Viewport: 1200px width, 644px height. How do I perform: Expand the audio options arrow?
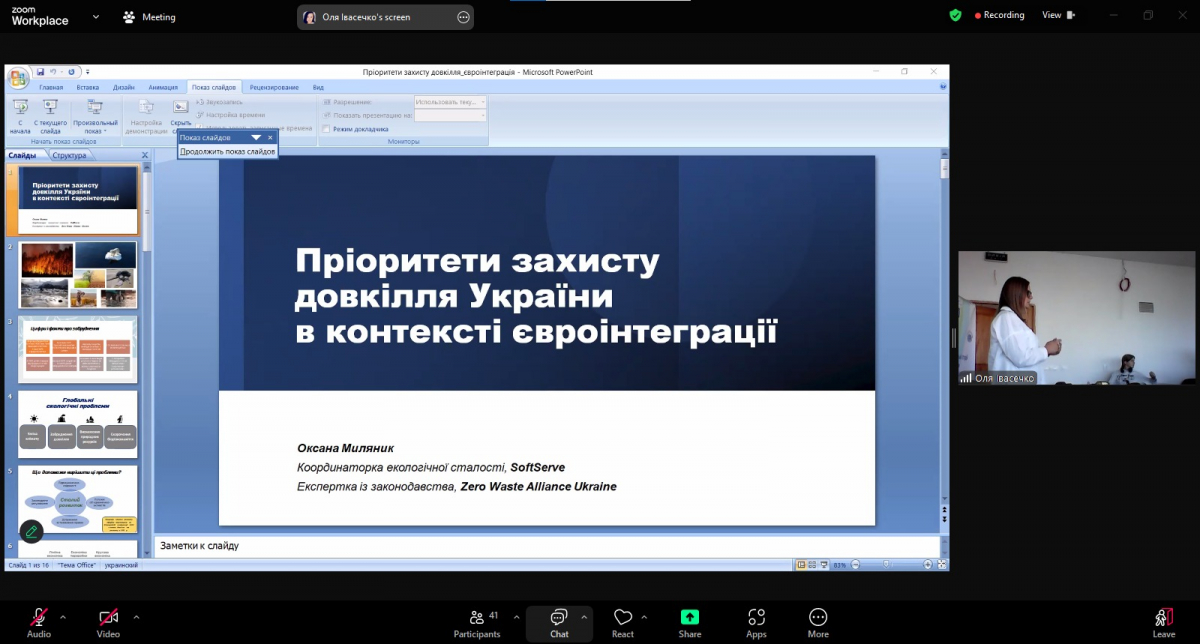click(63, 616)
